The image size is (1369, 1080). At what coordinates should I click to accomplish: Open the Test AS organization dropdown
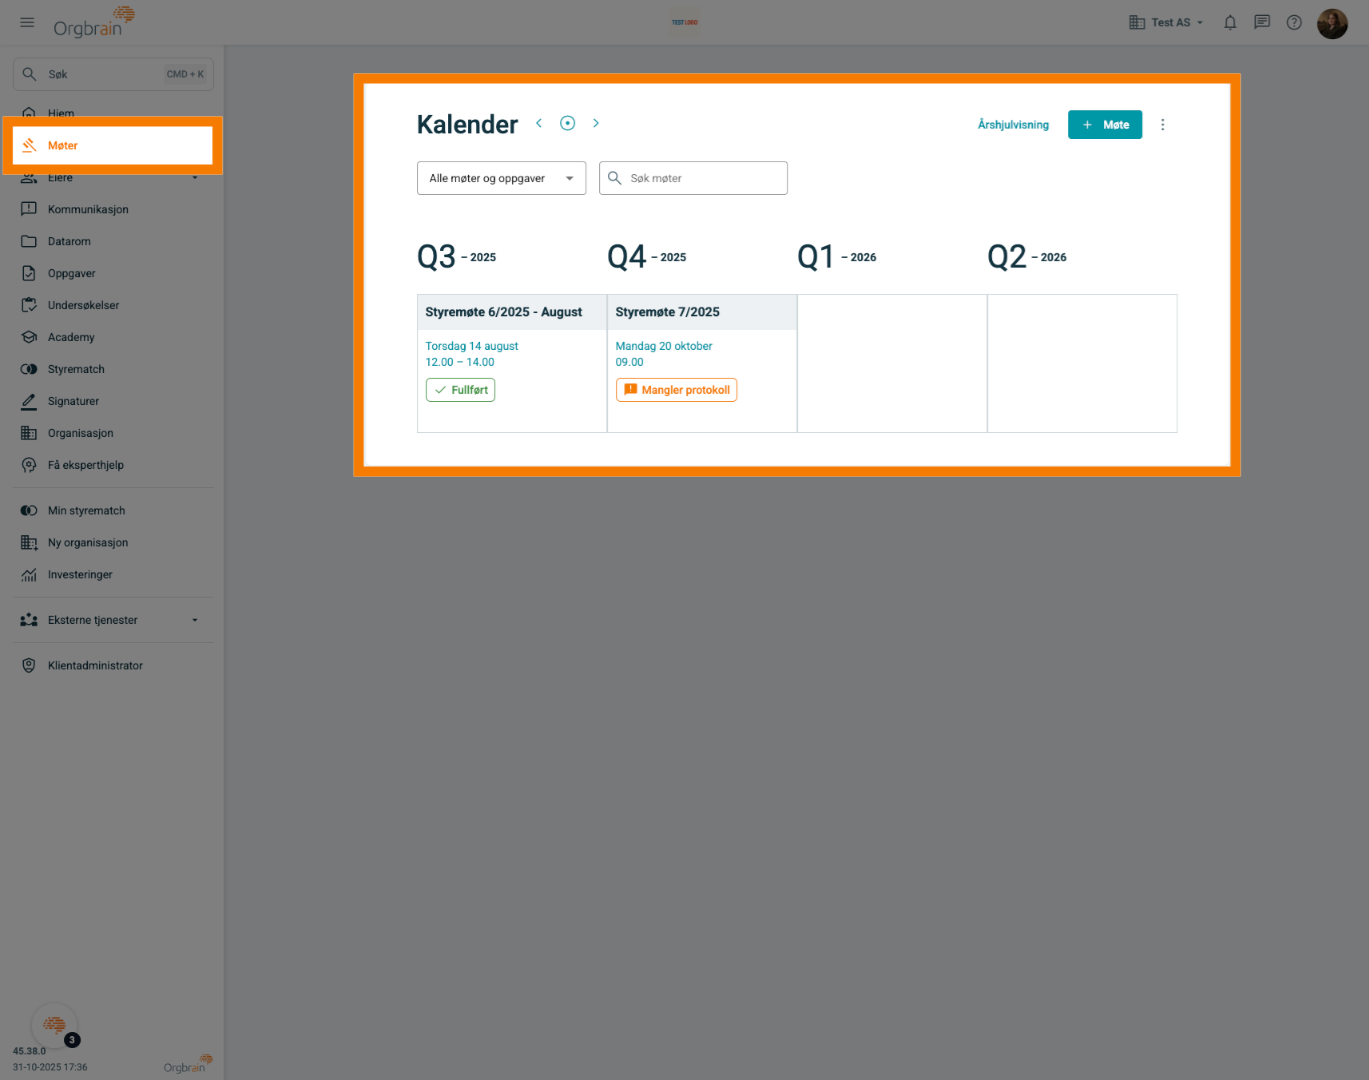[x=1166, y=22]
